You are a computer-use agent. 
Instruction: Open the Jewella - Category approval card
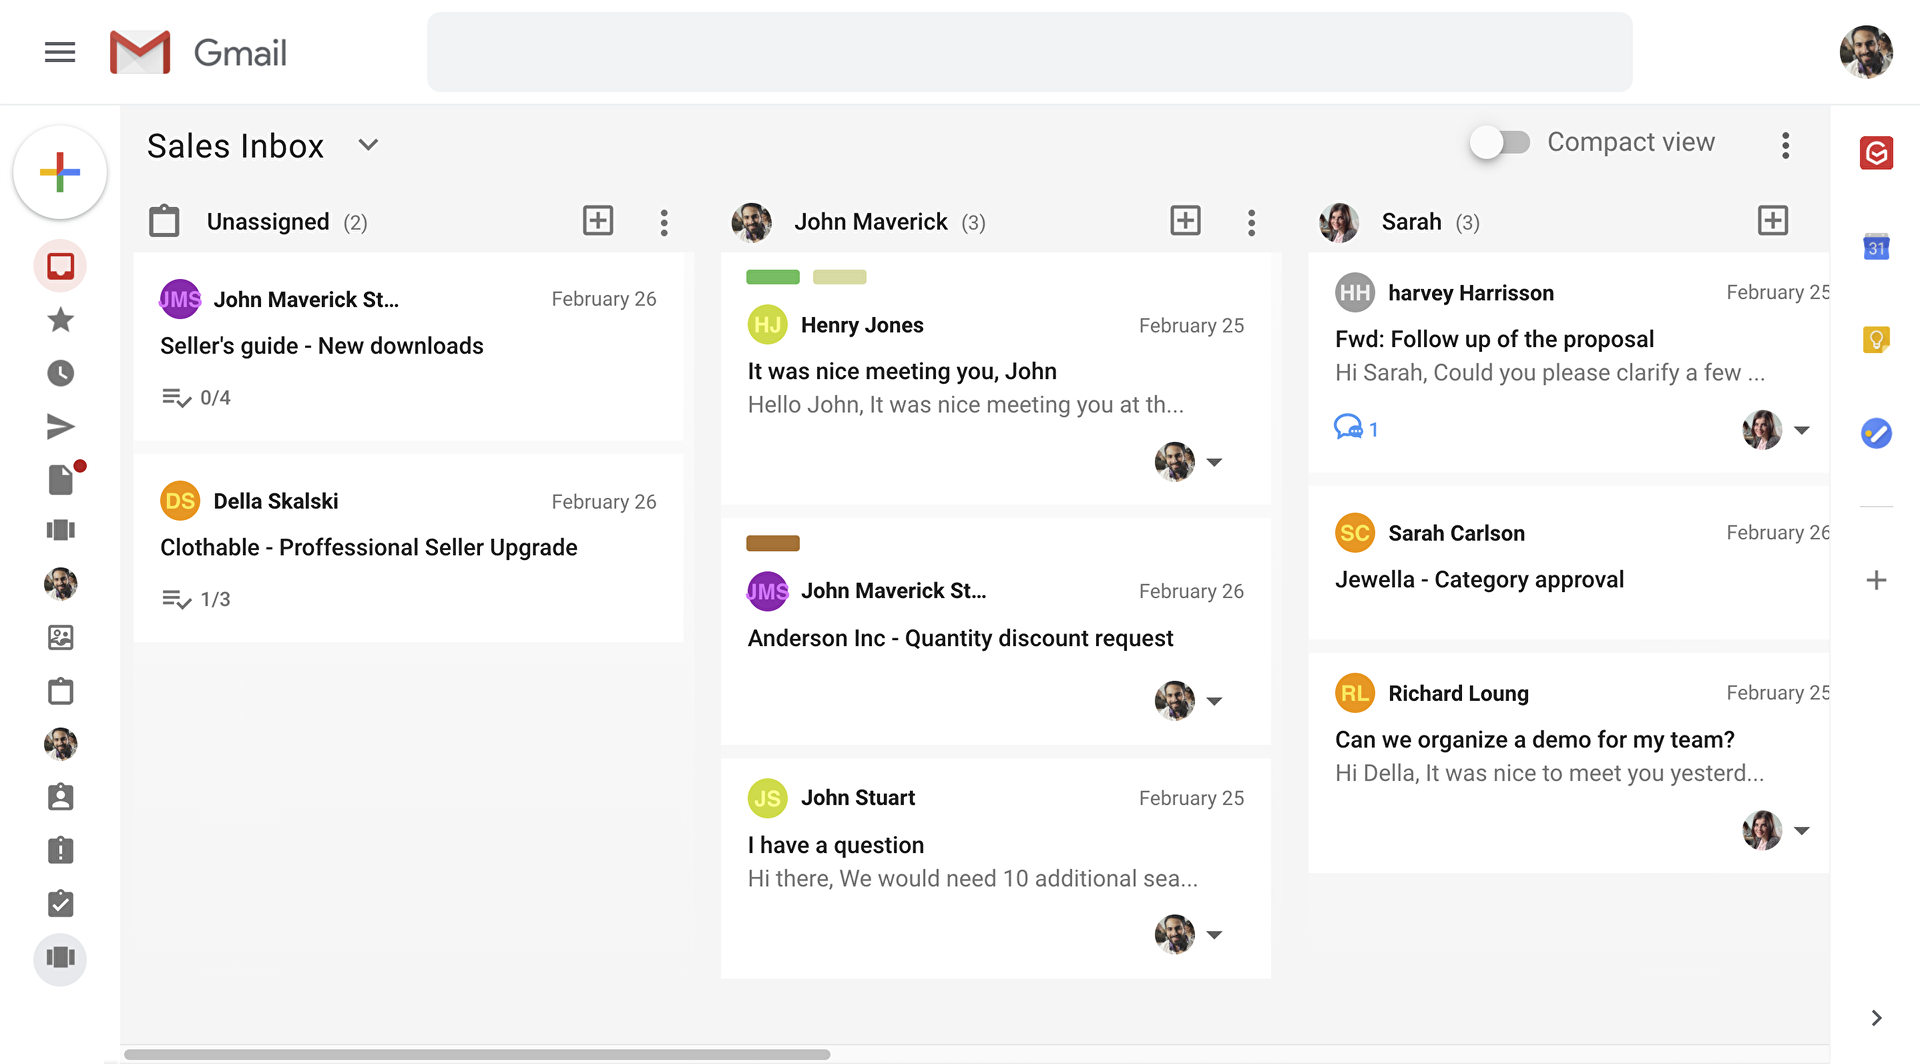point(1568,563)
